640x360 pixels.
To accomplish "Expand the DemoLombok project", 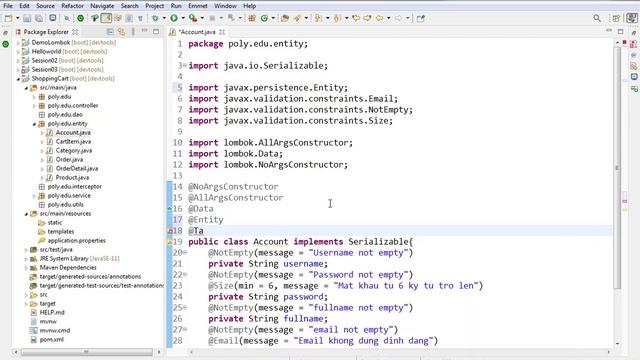I will (x=18, y=42).
